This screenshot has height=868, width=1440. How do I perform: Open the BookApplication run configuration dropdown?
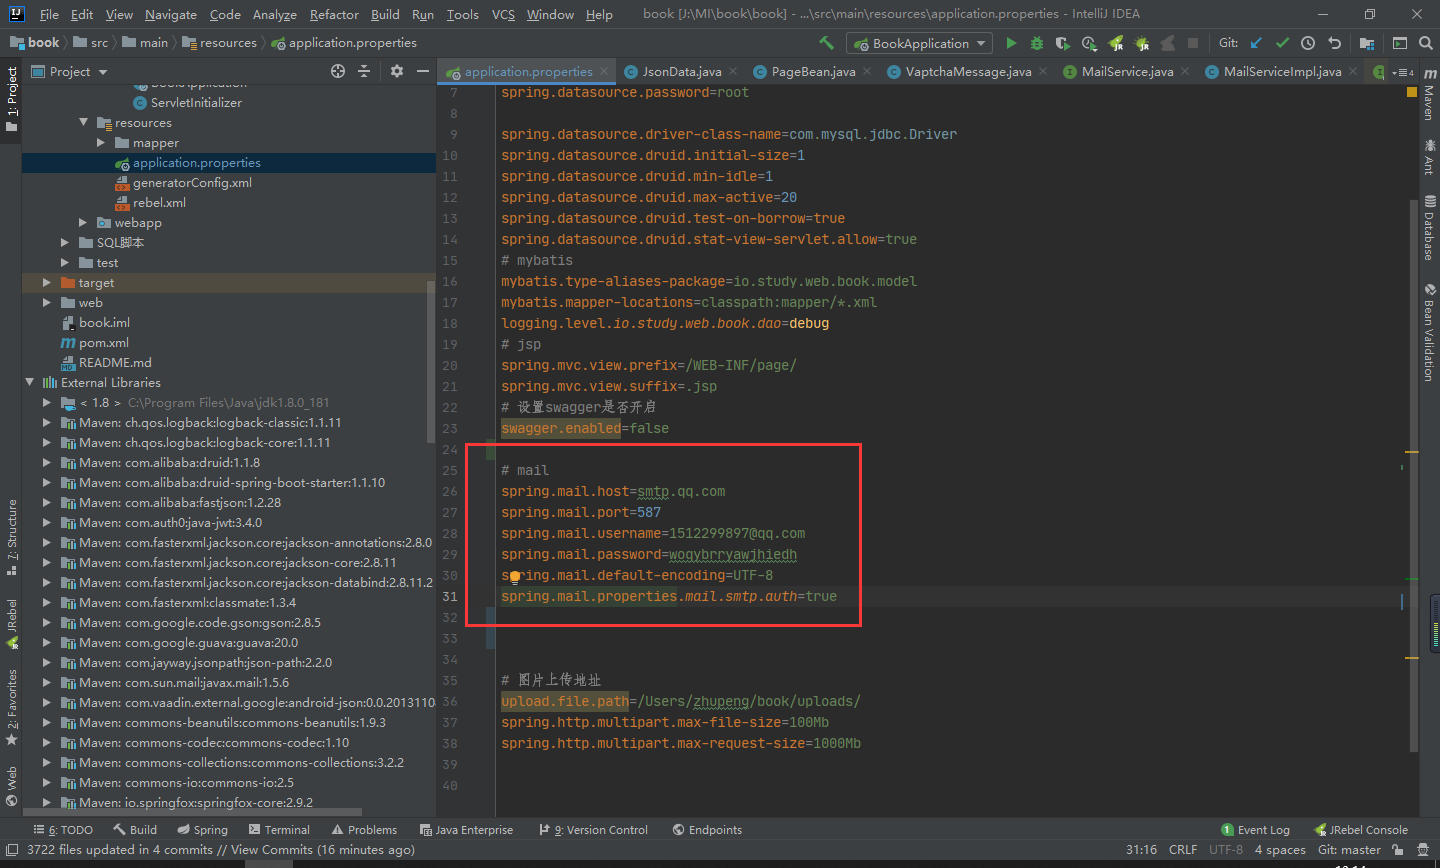click(917, 43)
